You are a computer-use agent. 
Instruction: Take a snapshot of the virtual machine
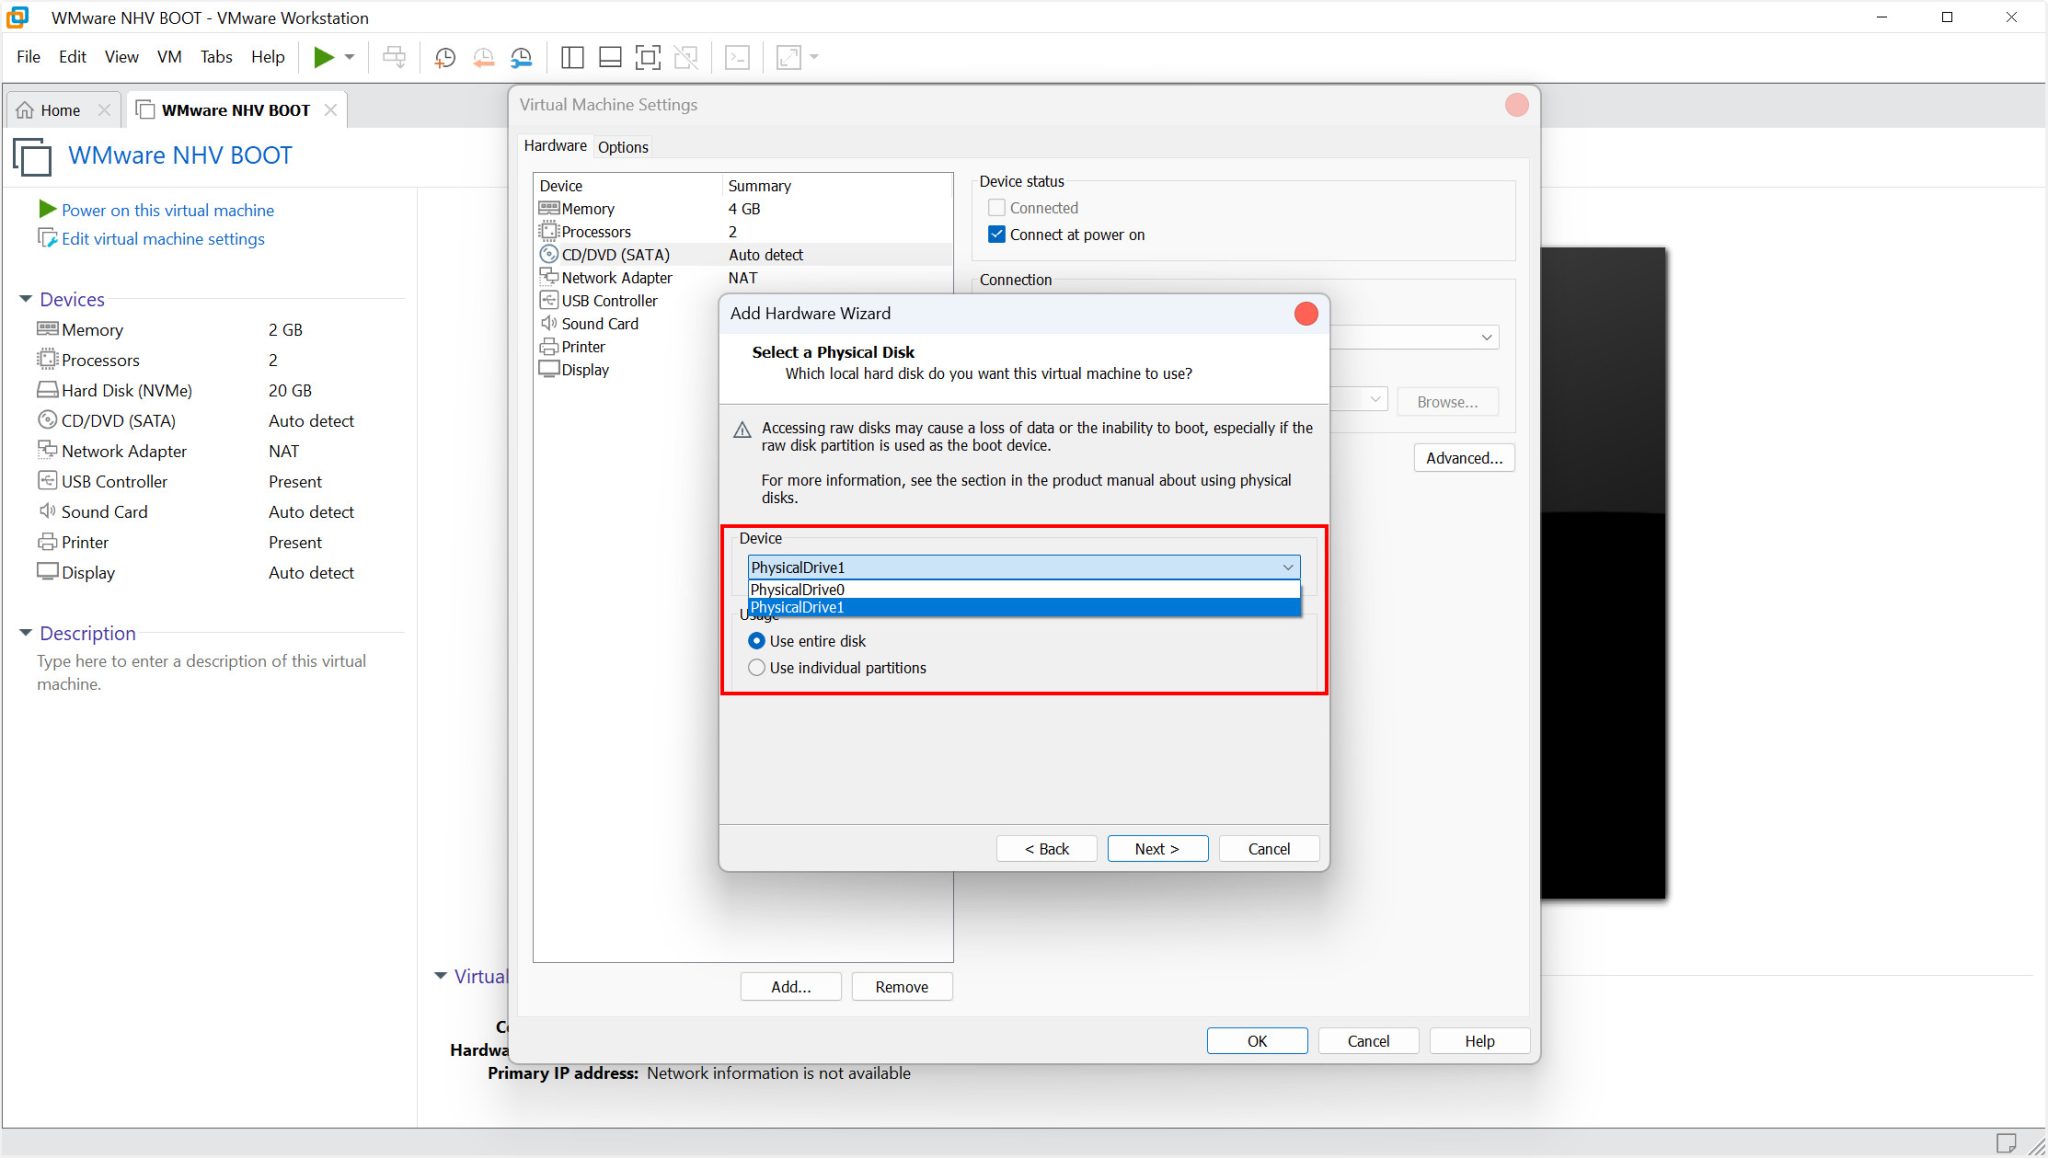[443, 57]
